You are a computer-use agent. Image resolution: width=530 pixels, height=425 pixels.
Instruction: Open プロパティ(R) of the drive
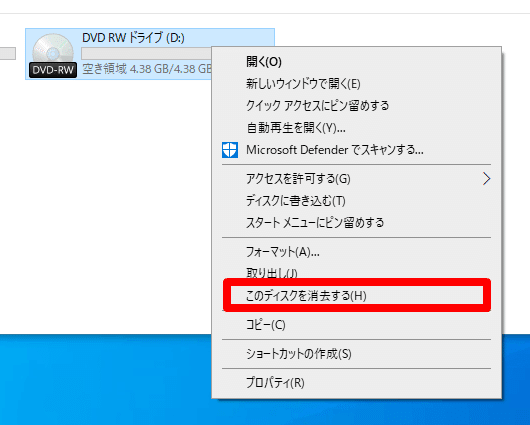356,383
